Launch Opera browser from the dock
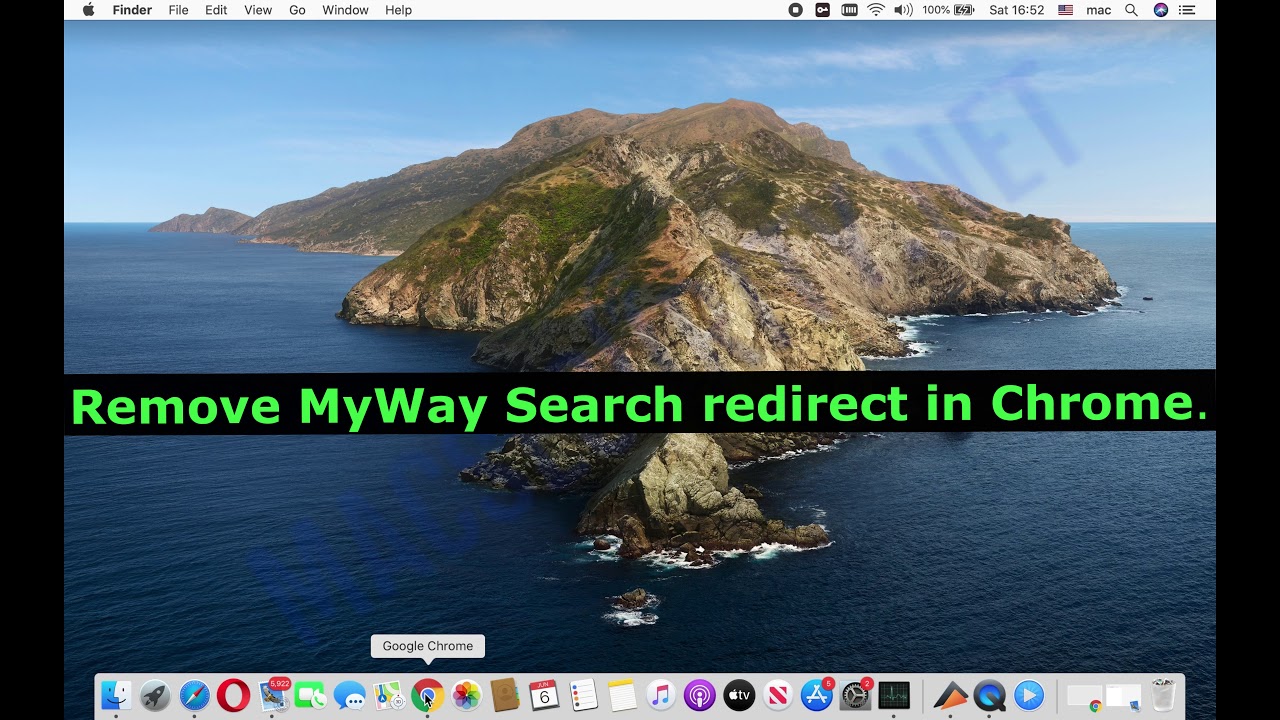This screenshot has height=720, width=1280. coord(233,695)
